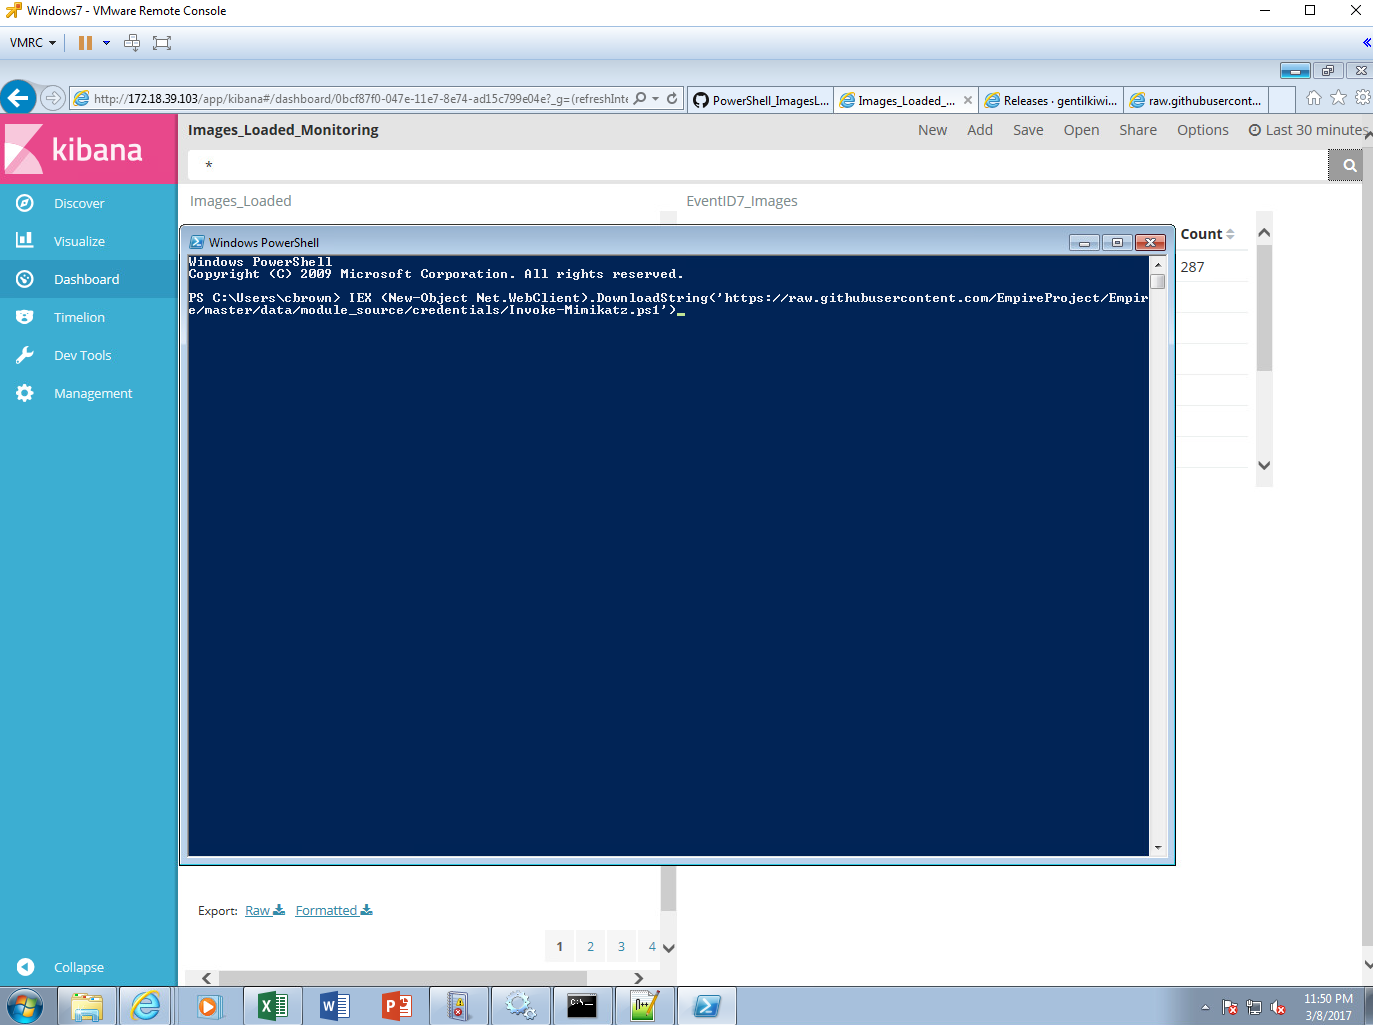Select the 287 count cell

pyautogui.click(x=1192, y=267)
